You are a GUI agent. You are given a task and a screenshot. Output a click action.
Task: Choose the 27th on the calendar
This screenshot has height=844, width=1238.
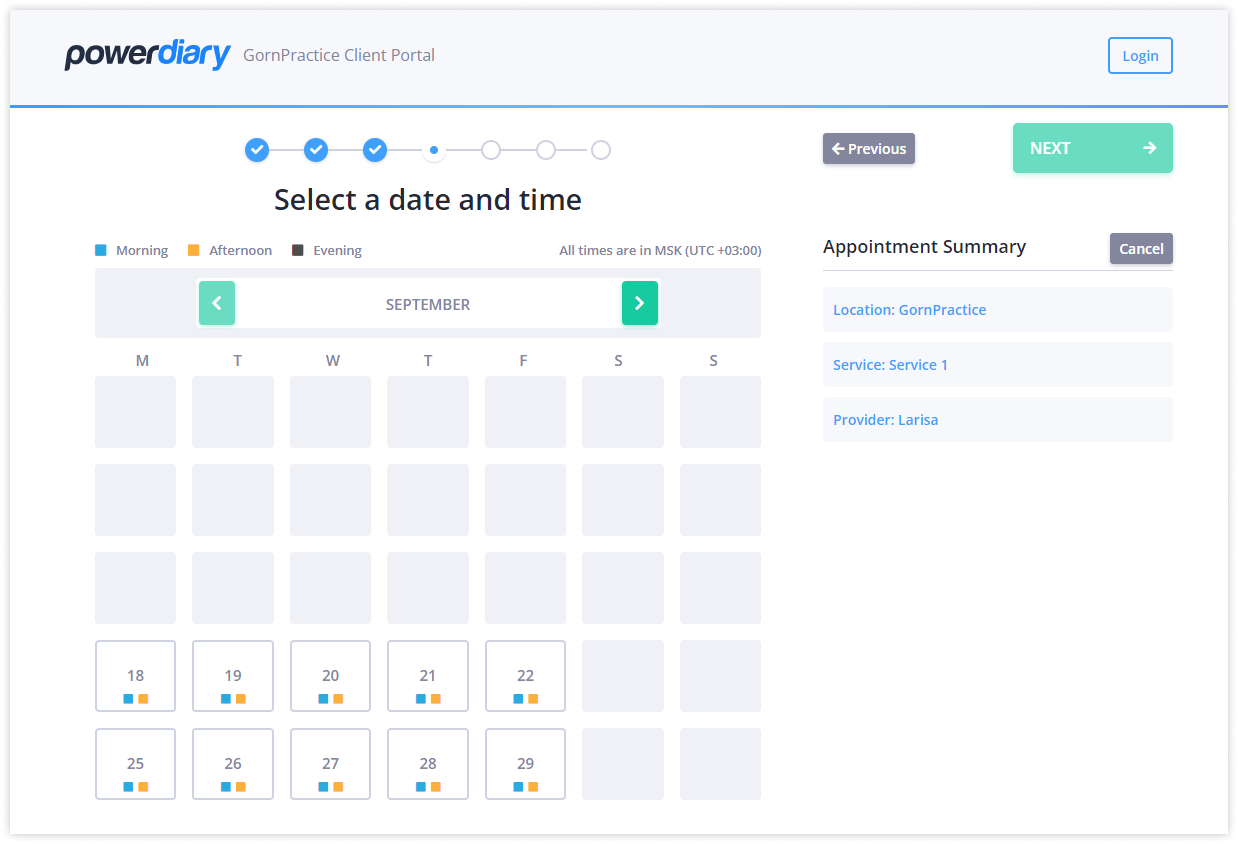point(331,764)
